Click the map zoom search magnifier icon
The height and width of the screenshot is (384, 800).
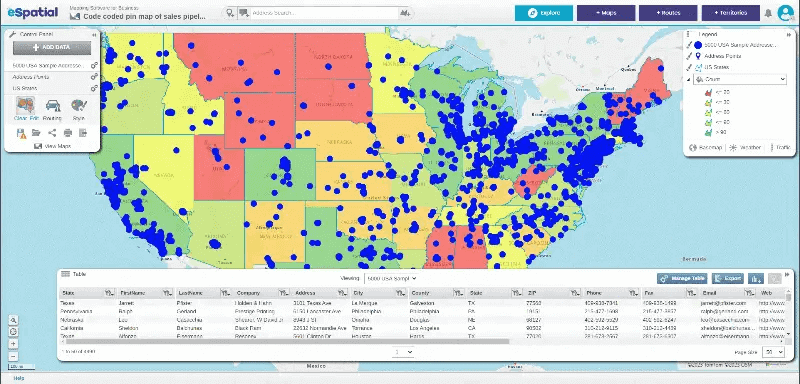pos(13,320)
